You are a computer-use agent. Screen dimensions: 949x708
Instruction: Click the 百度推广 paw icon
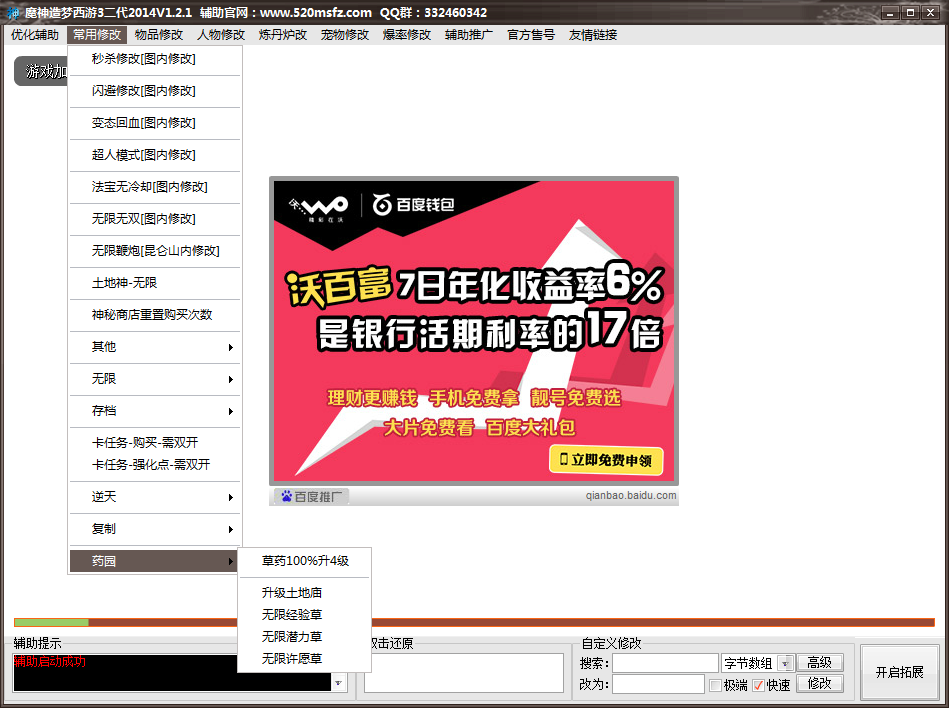click(x=287, y=496)
